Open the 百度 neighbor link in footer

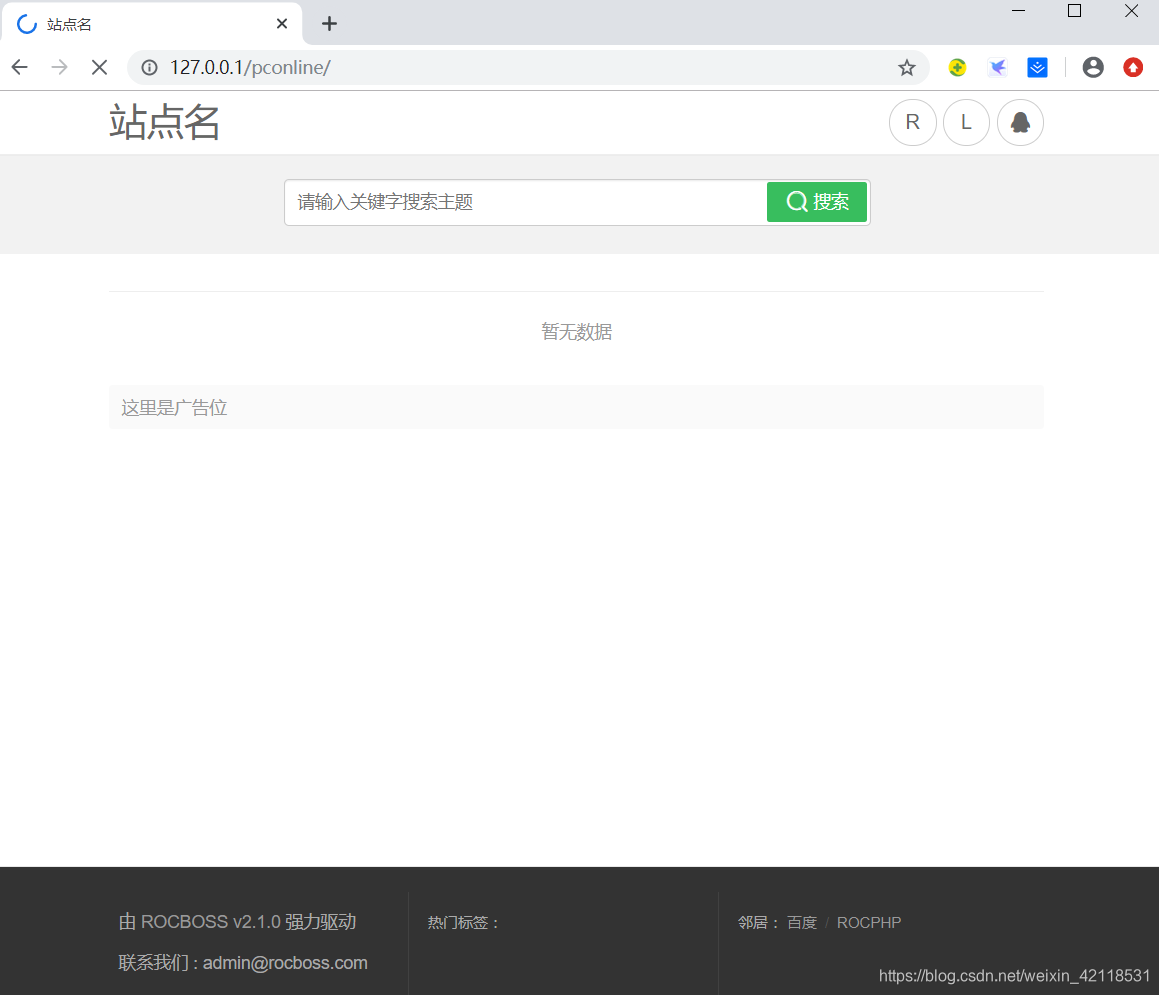(802, 922)
